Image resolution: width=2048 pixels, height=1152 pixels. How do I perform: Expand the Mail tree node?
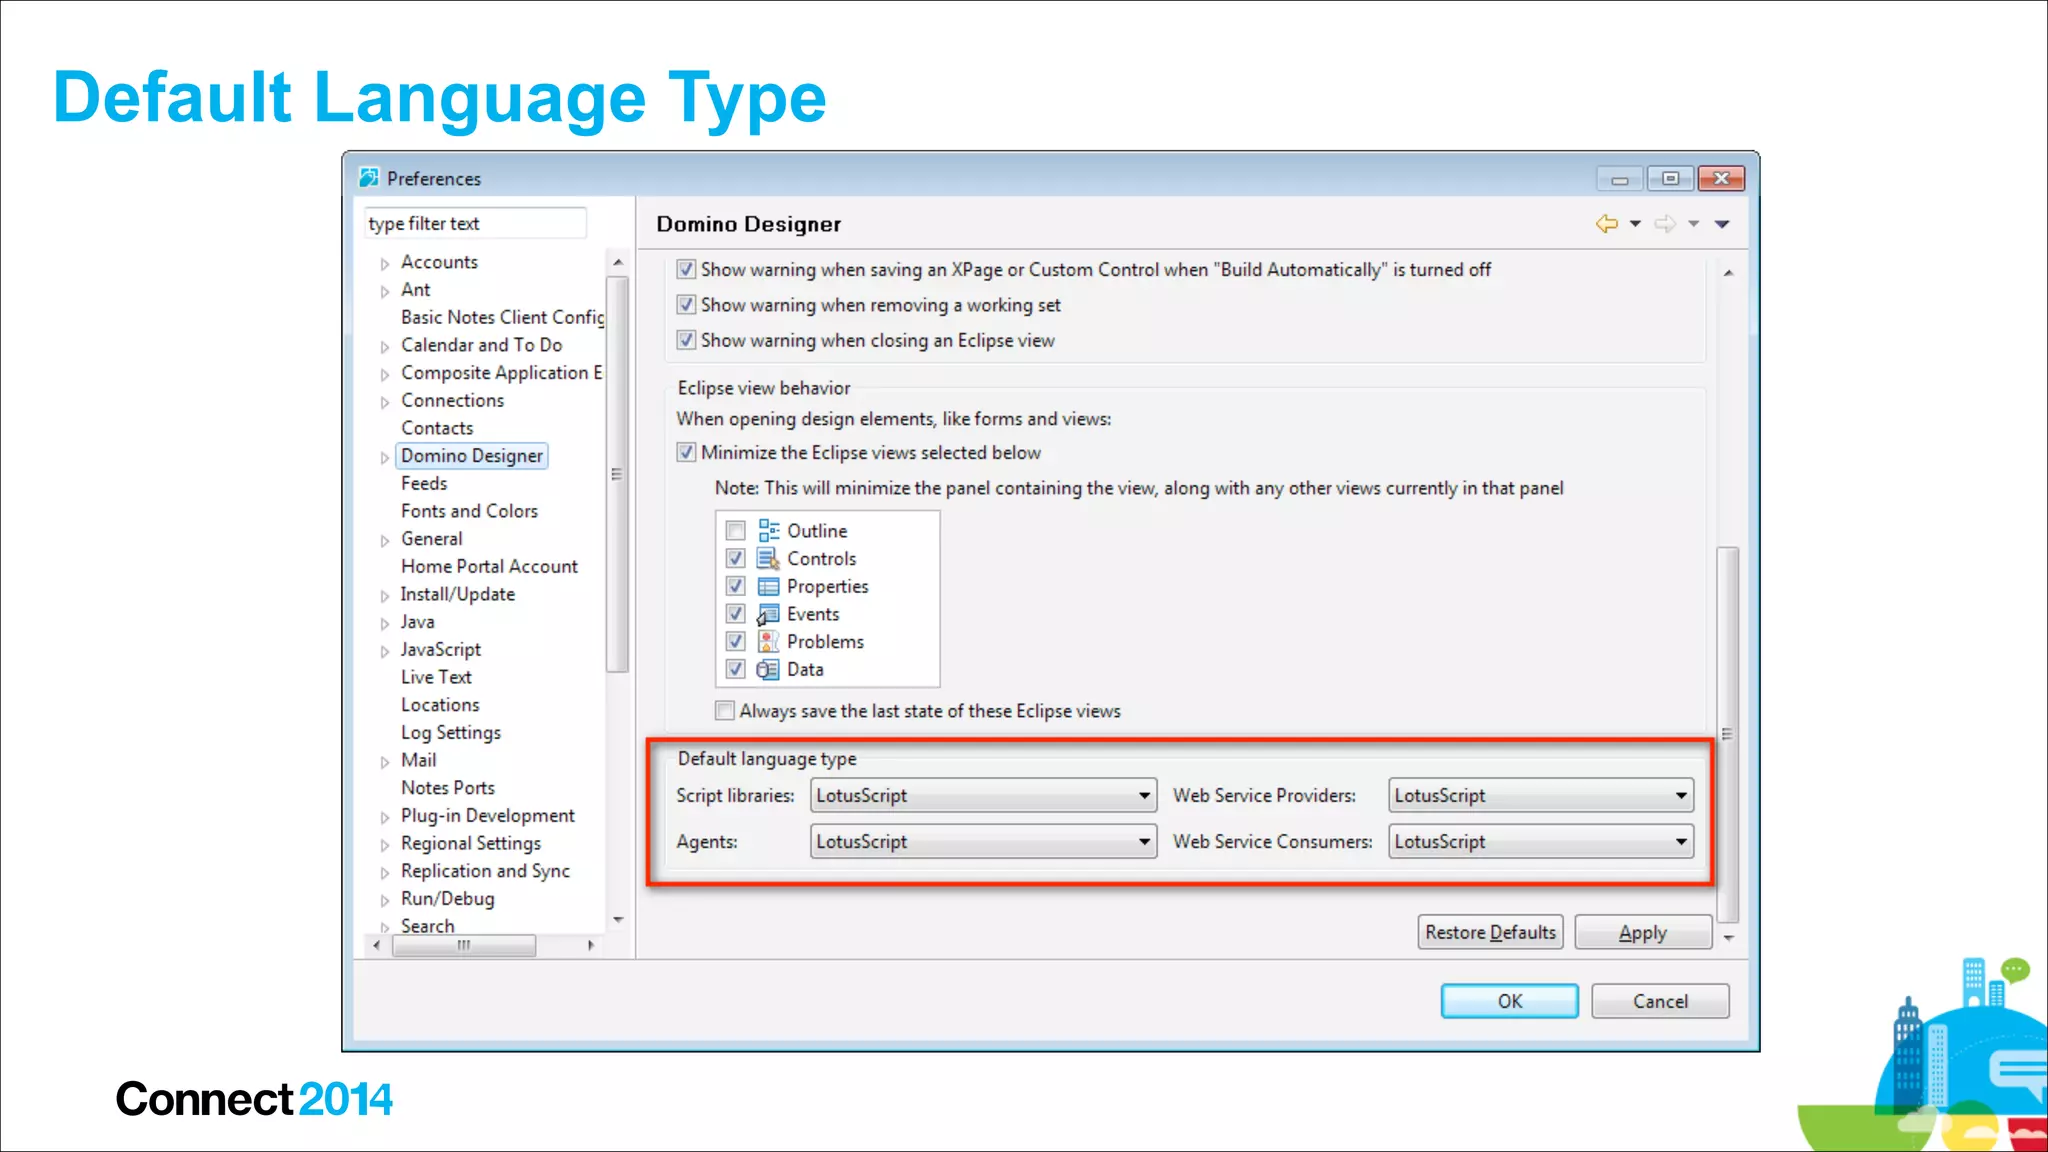[385, 762]
